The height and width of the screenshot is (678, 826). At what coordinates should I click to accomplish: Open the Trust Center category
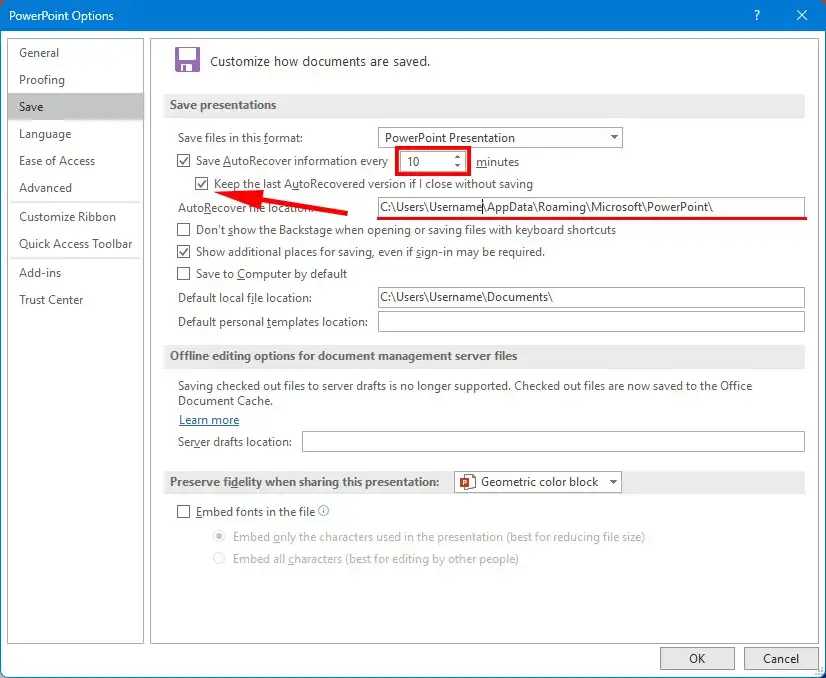click(x=76, y=300)
